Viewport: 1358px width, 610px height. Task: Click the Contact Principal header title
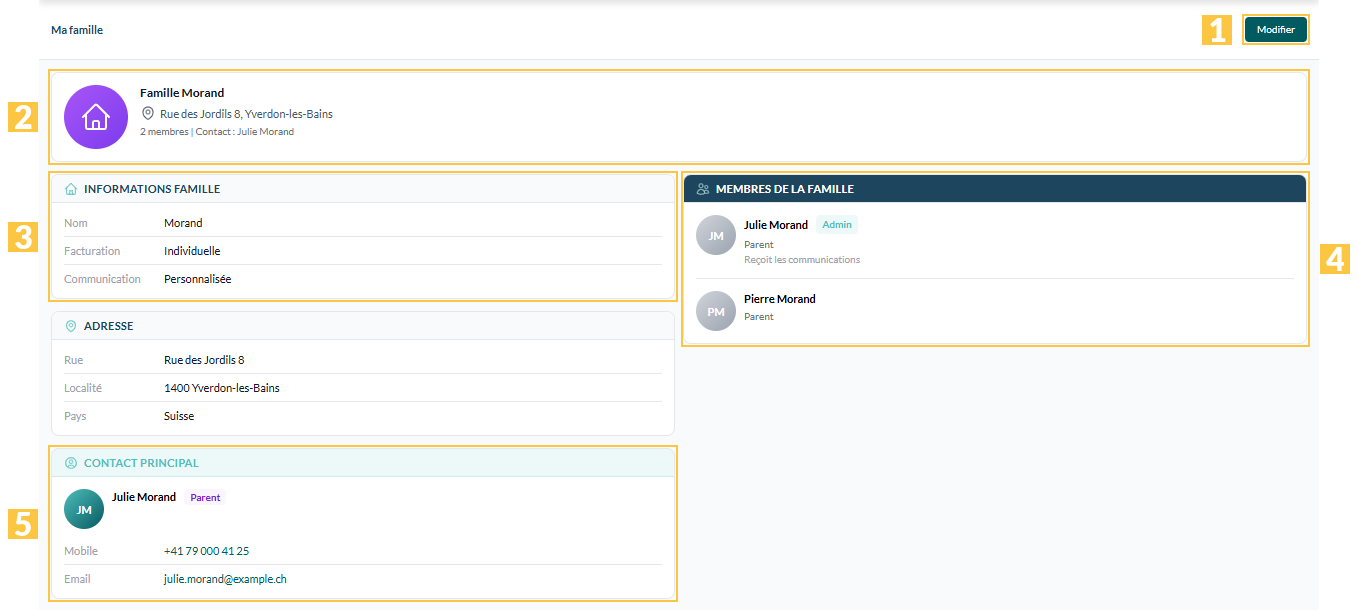point(141,463)
